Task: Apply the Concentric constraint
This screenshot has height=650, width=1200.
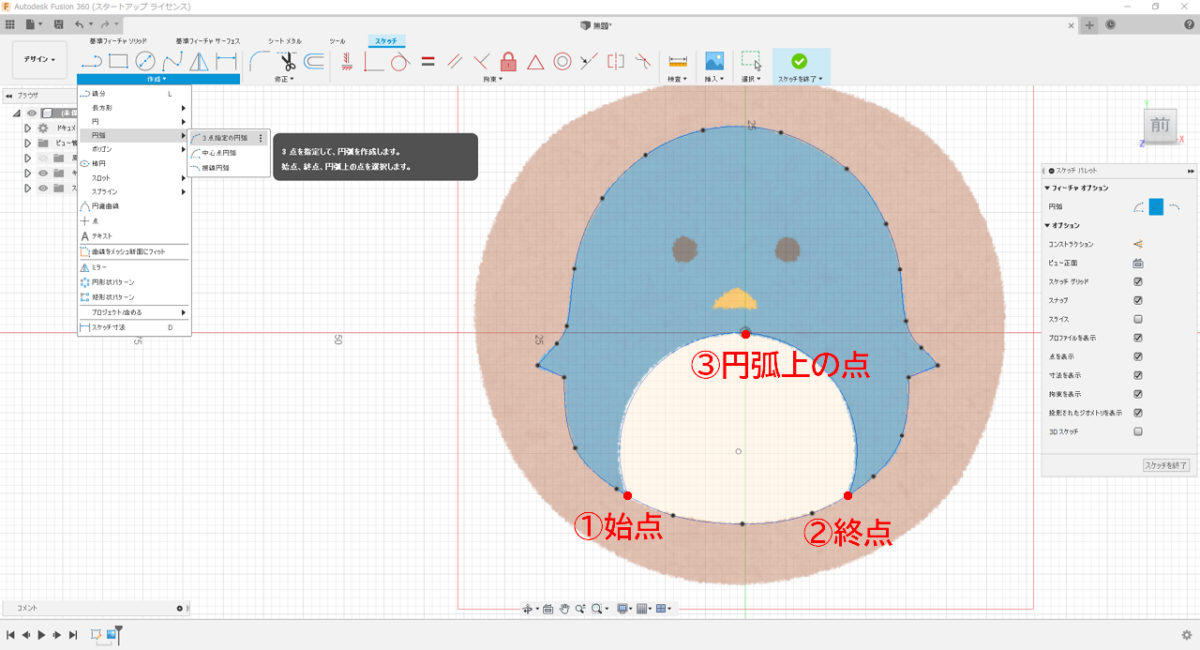Action: click(x=562, y=61)
